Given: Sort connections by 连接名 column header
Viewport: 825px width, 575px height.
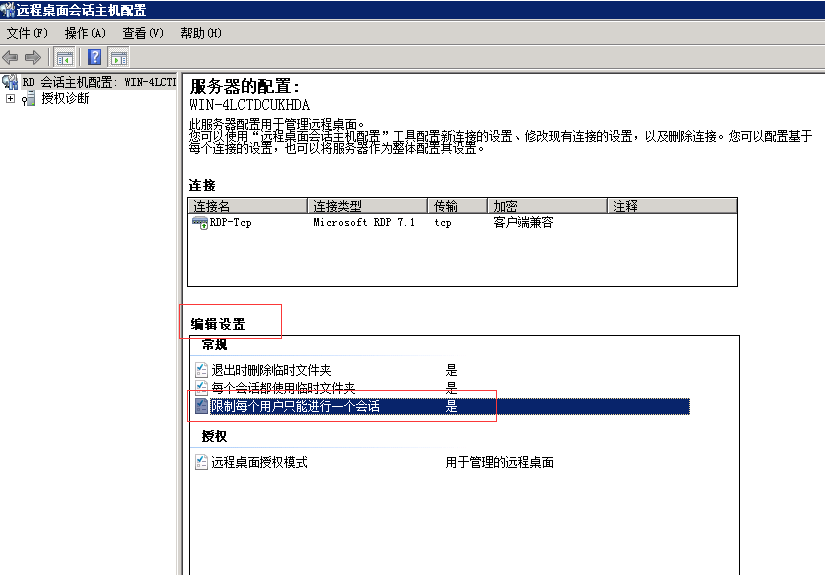Looking at the screenshot, I should [247, 206].
